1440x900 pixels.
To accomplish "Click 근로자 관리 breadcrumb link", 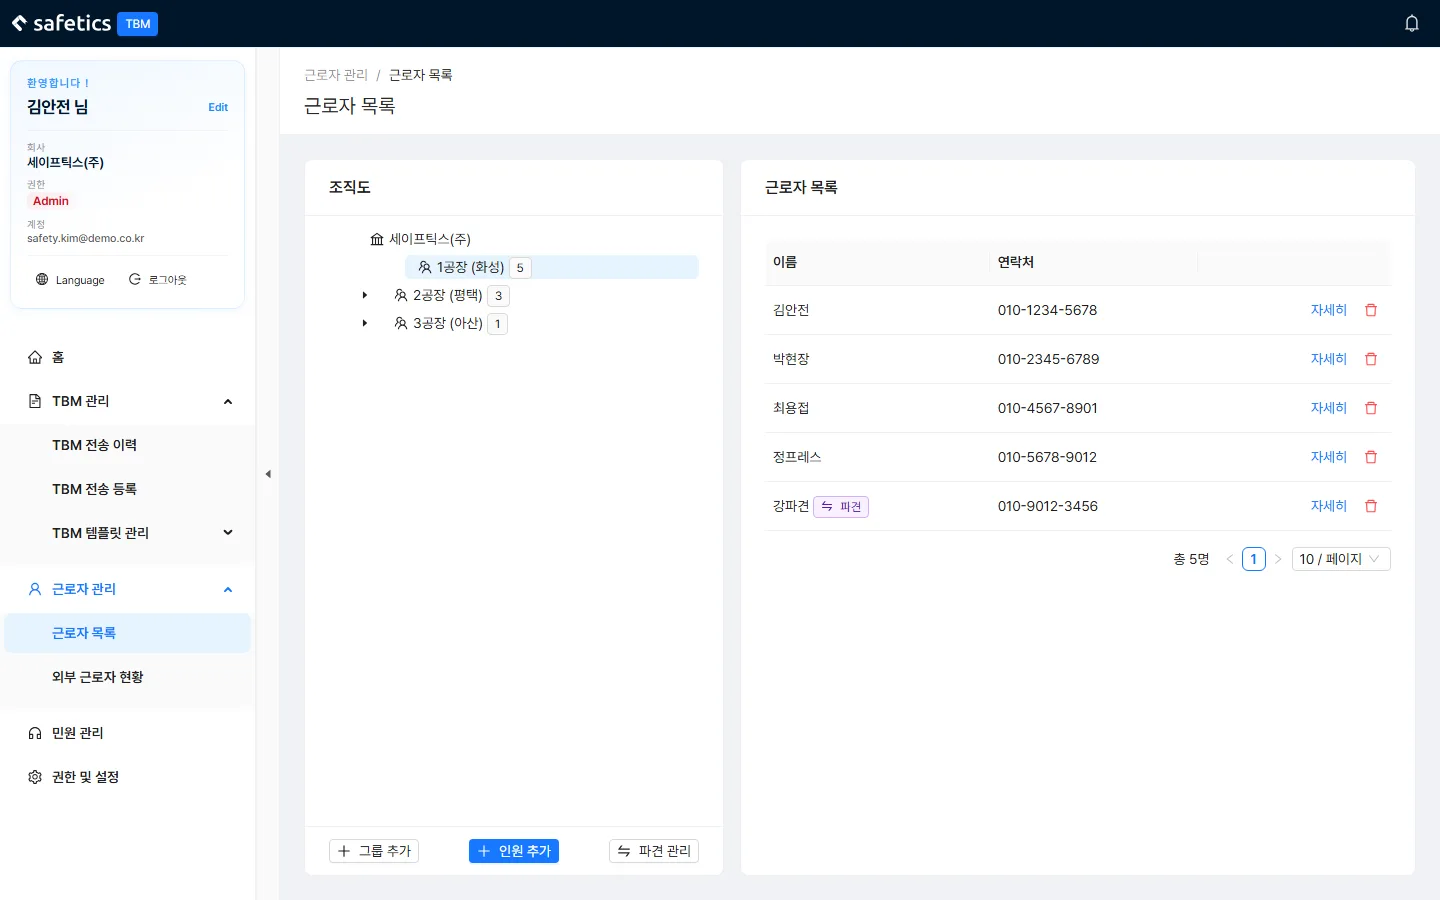I will tap(336, 75).
